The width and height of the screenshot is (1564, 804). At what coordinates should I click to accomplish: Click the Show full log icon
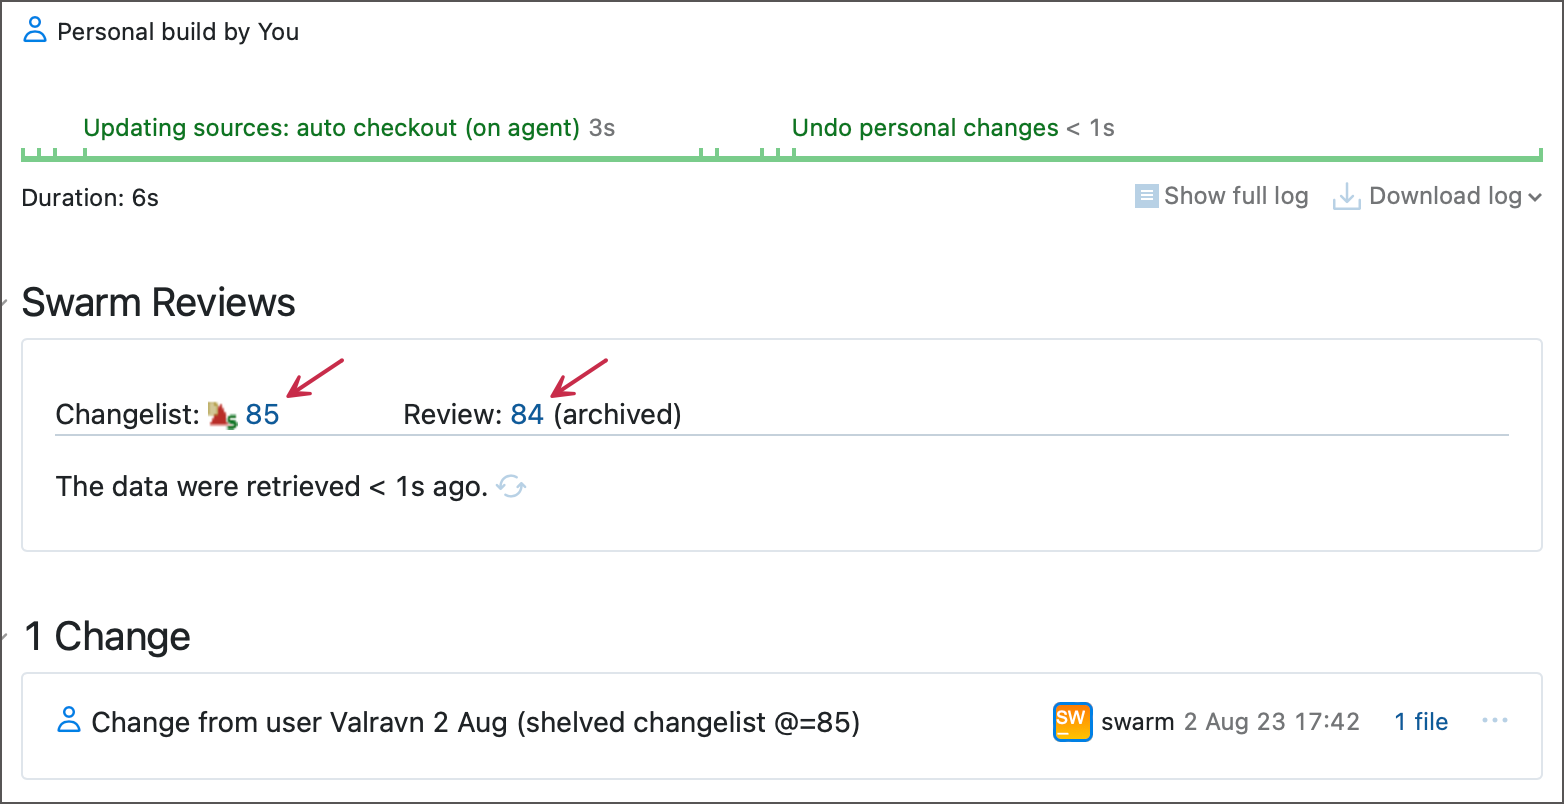[1146, 196]
